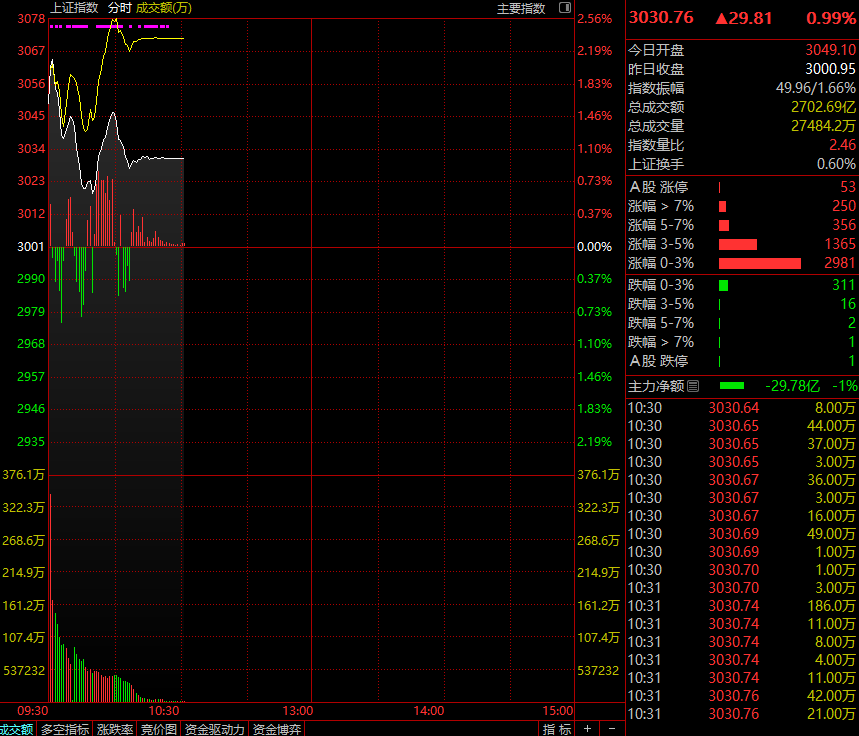Image resolution: width=859 pixels, height=736 pixels.
Task: Click the 2935 price axis label
Action: tap(31, 442)
